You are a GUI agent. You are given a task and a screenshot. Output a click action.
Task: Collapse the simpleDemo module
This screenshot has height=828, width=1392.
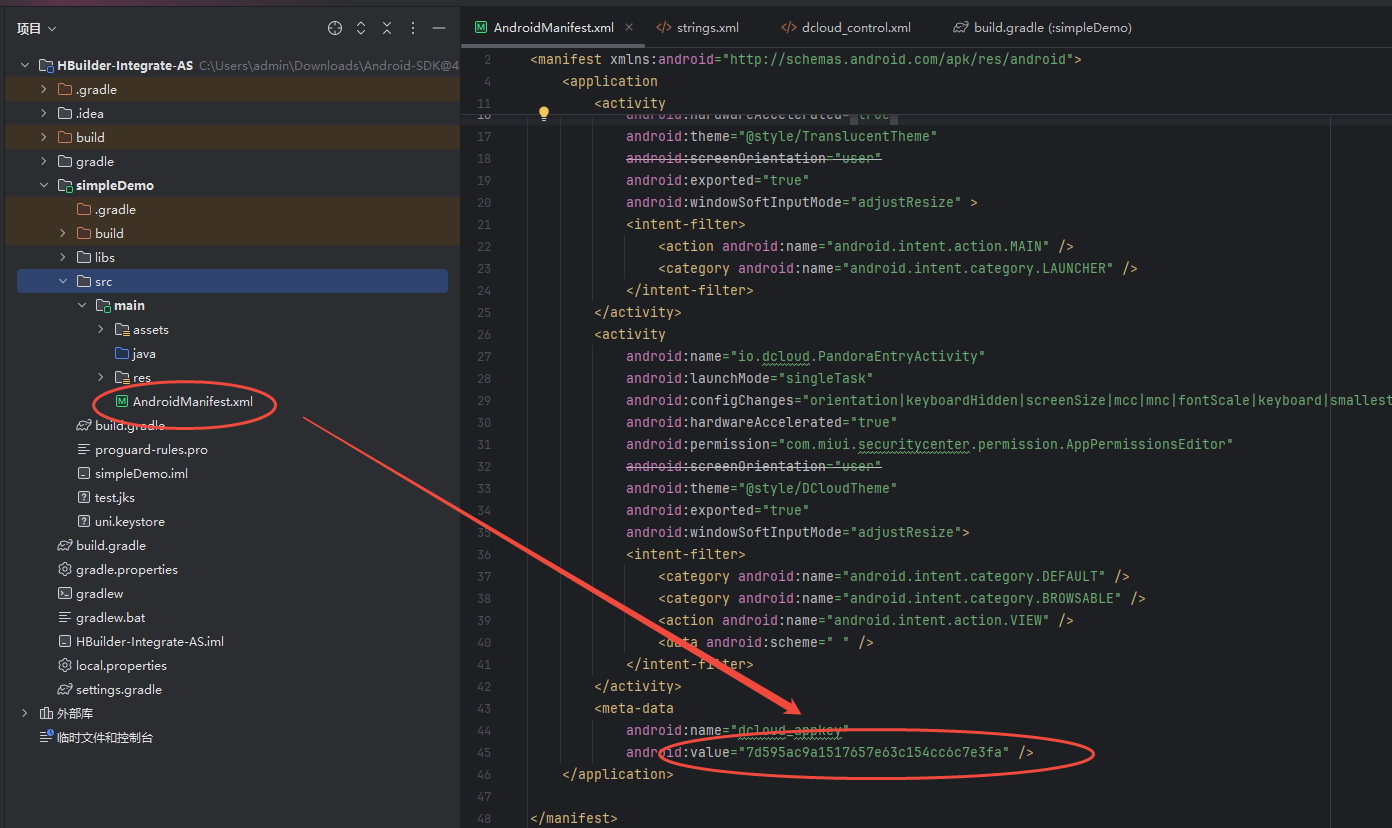(x=43, y=185)
